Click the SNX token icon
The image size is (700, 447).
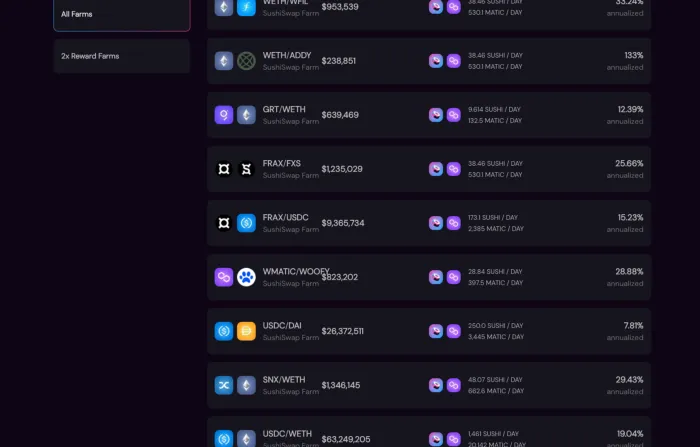(x=224, y=385)
